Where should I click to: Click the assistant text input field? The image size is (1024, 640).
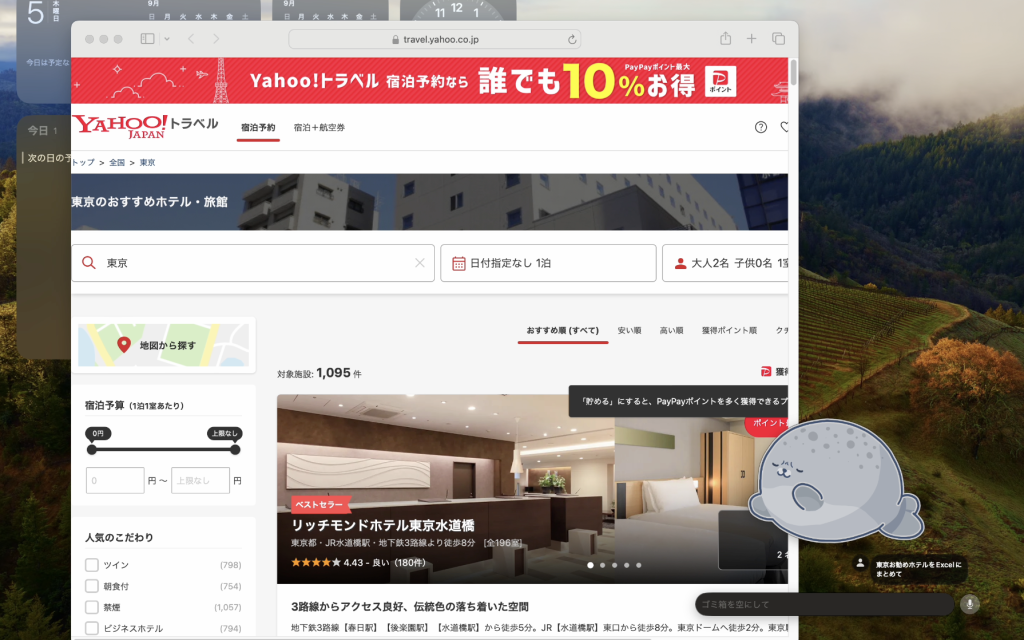click(825, 604)
